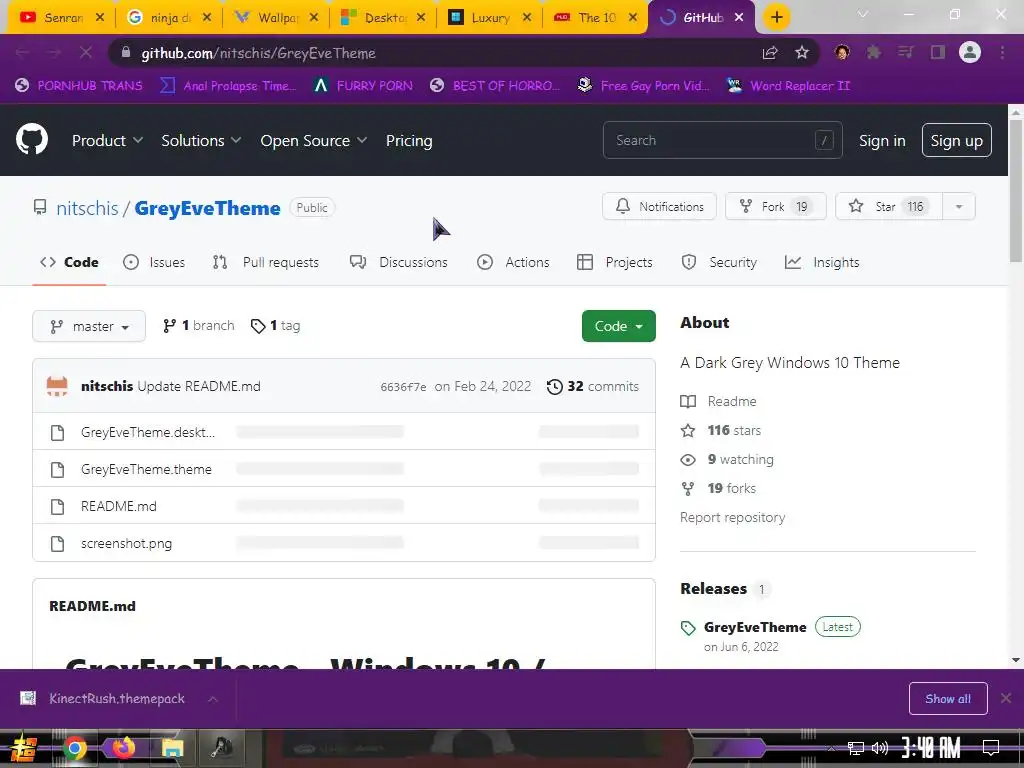Open the Discussions tab
This screenshot has width=1024, height=768.
tap(398, 262)
